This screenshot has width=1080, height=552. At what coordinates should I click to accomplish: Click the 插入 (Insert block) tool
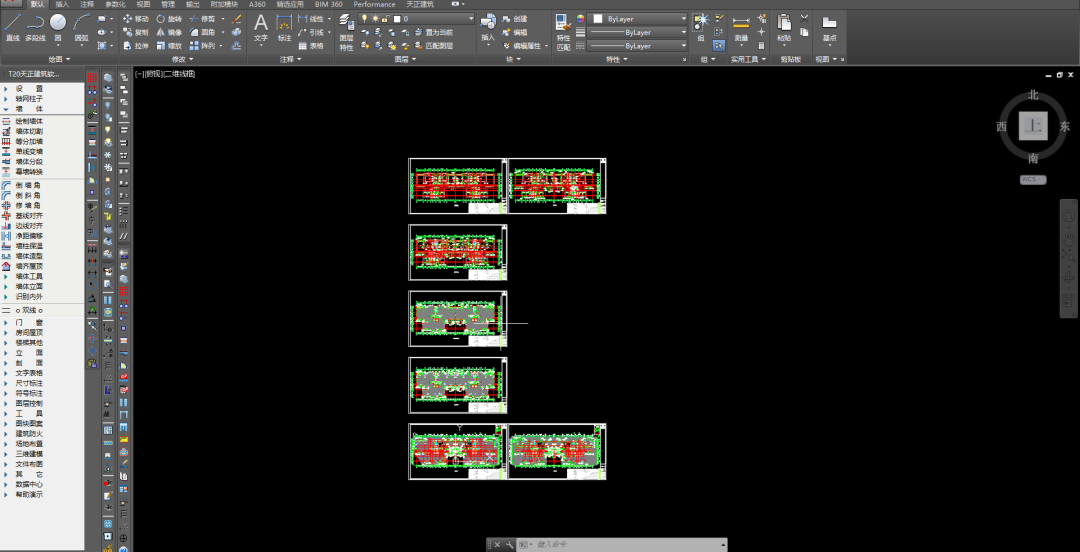(x=488, y=28)
